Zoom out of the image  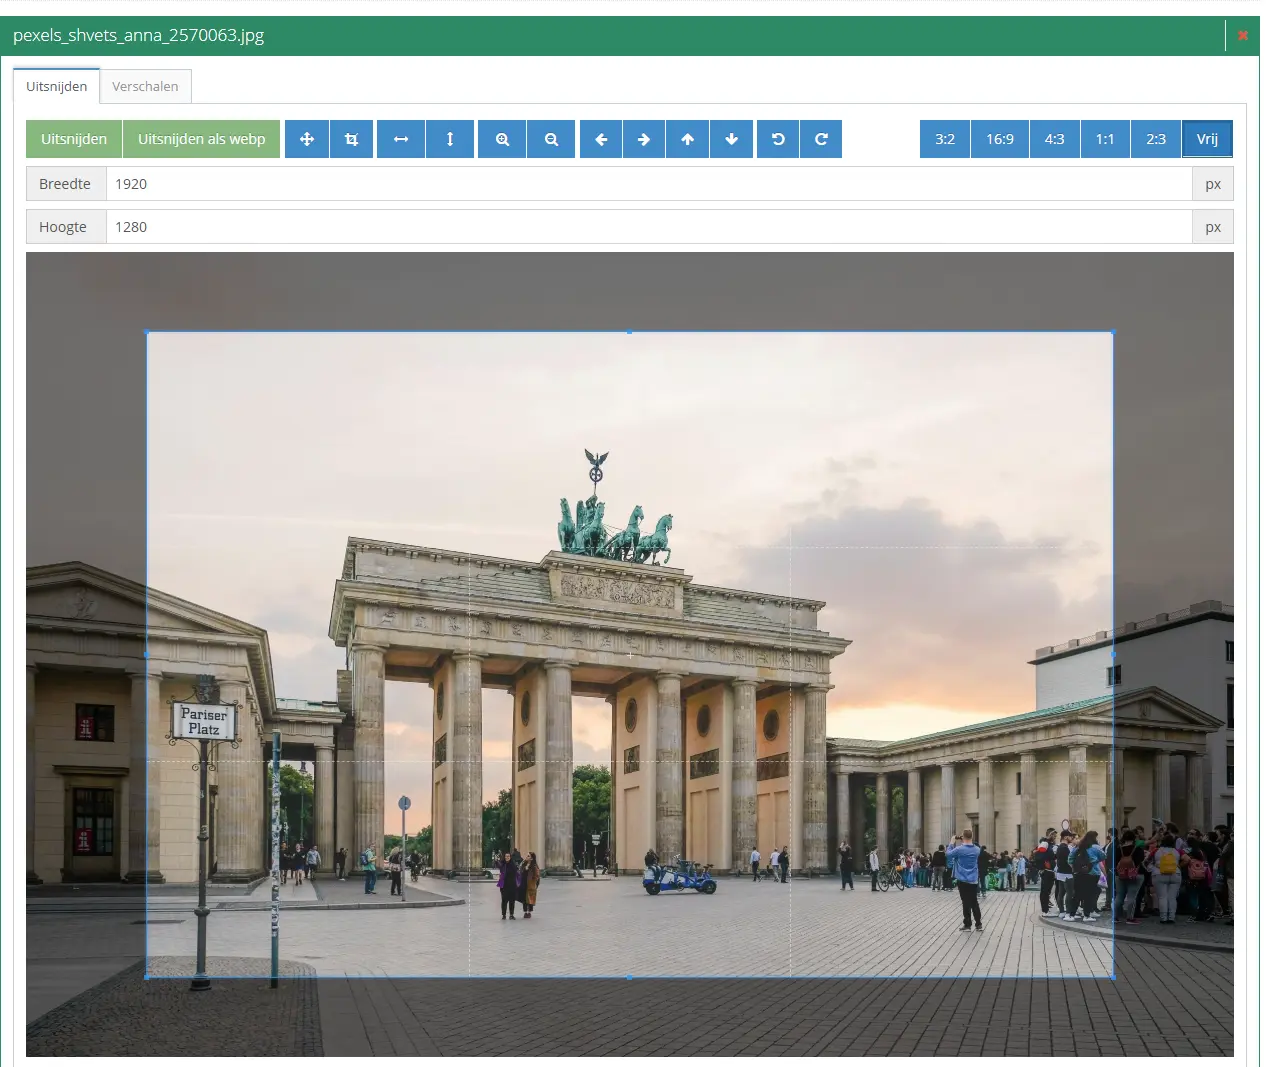pos(551,139)
